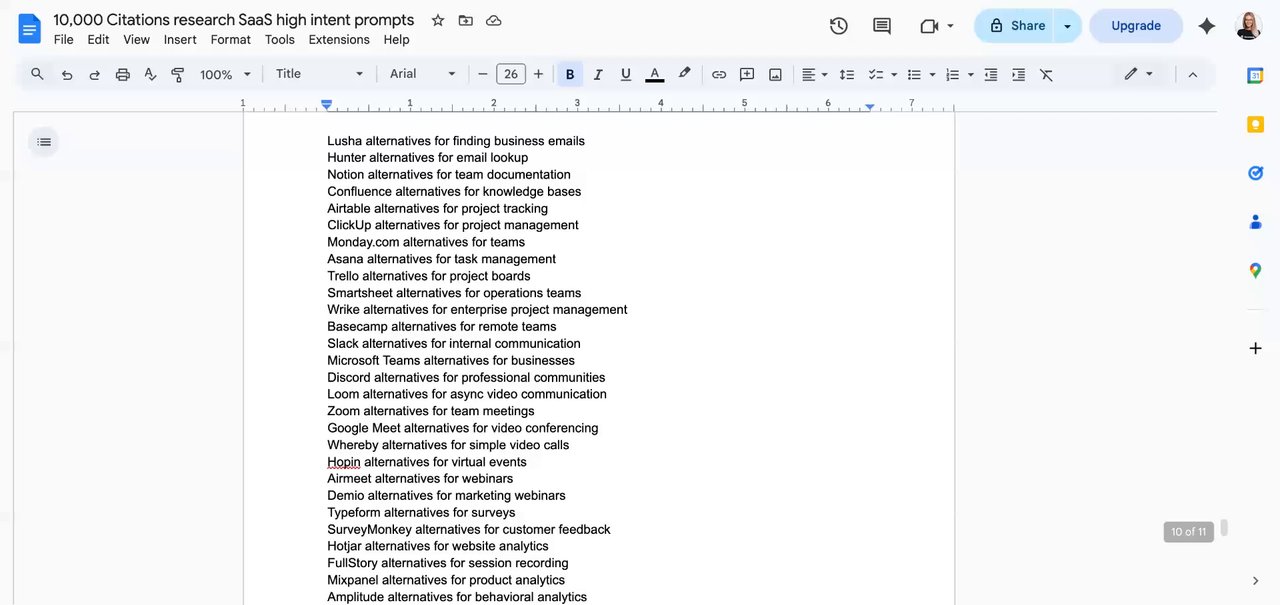This screenshot has width=1280, height=605.
Task: Open the Help menu
Action: tap(396, 40)
